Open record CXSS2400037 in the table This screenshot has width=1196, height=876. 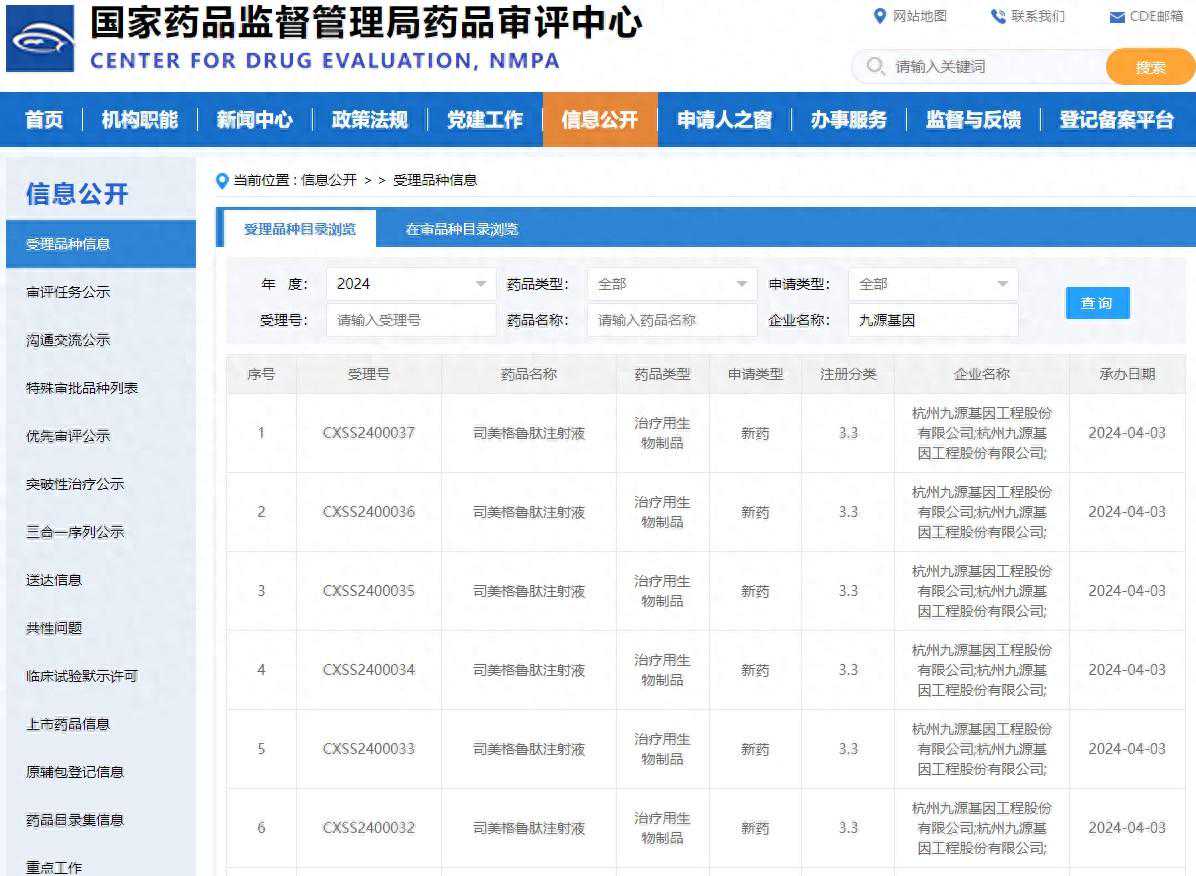coord(366,434)
